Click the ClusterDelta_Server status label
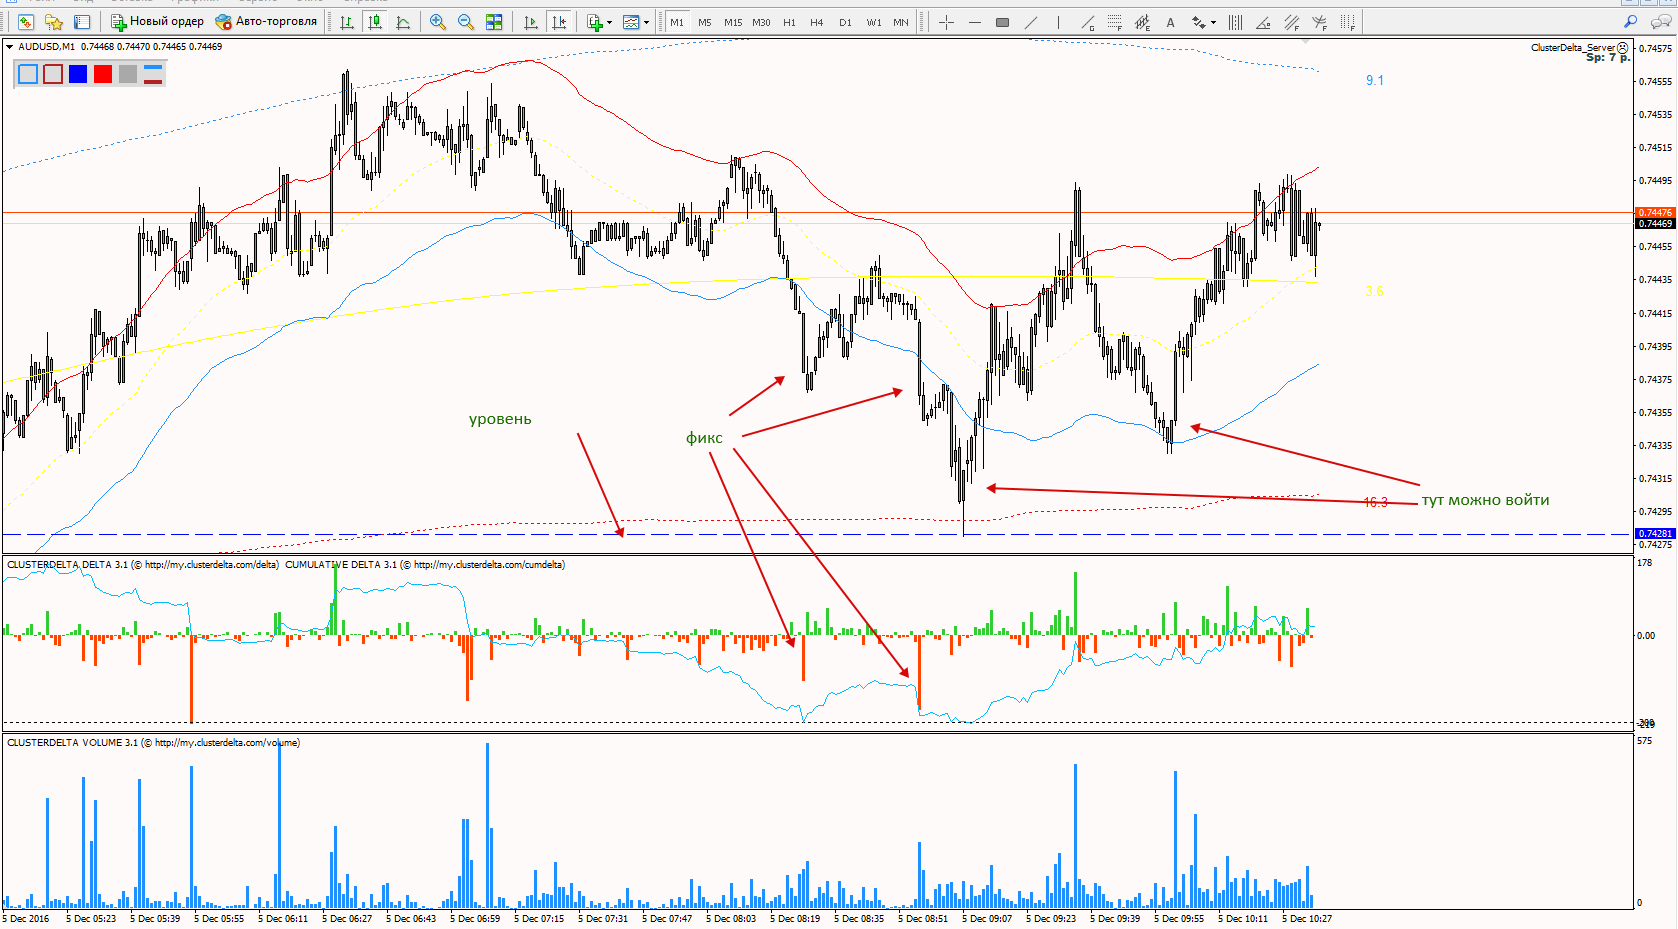The image size is (1678, 929). [1573, 47]
